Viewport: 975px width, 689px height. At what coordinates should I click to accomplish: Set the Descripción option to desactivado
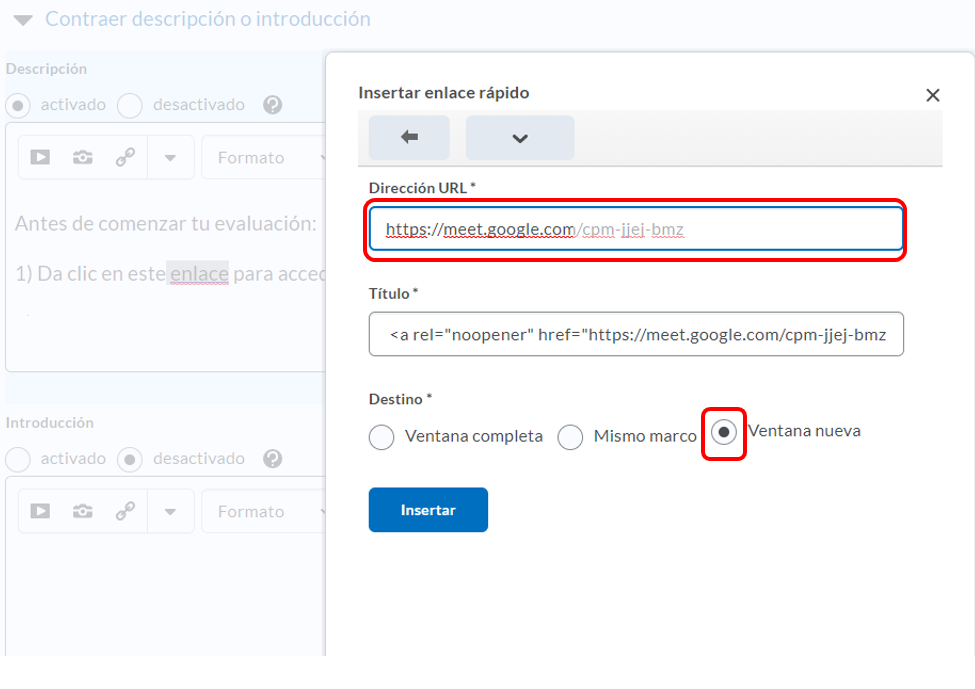point(130,105)
